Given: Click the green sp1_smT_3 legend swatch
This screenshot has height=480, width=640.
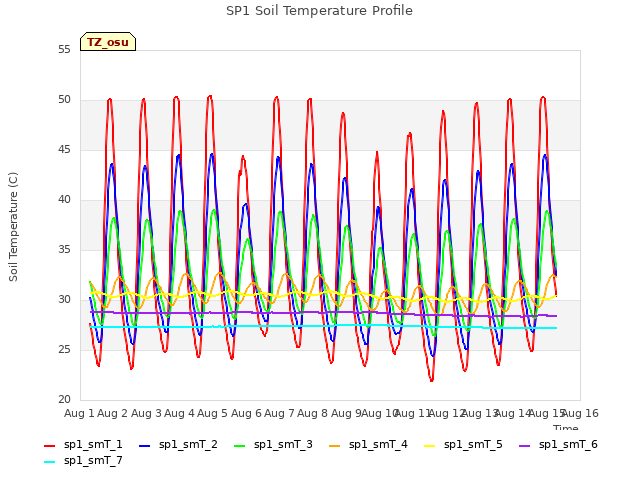Looking at the screenshot, I should click(x=240, y=446).
